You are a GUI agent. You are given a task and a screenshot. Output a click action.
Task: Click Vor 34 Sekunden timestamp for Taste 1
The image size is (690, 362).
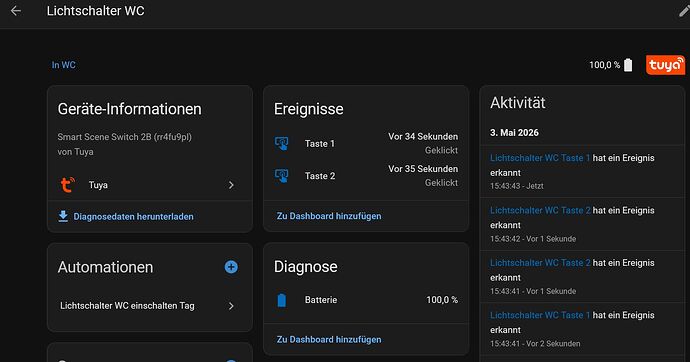click(x=423, y=137)
